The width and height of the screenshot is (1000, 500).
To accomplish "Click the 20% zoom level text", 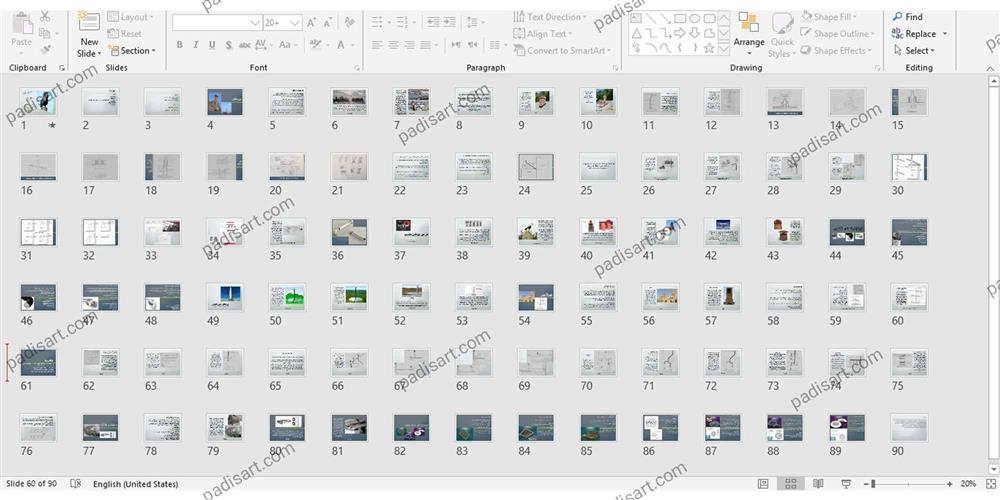I will [968, 484].
